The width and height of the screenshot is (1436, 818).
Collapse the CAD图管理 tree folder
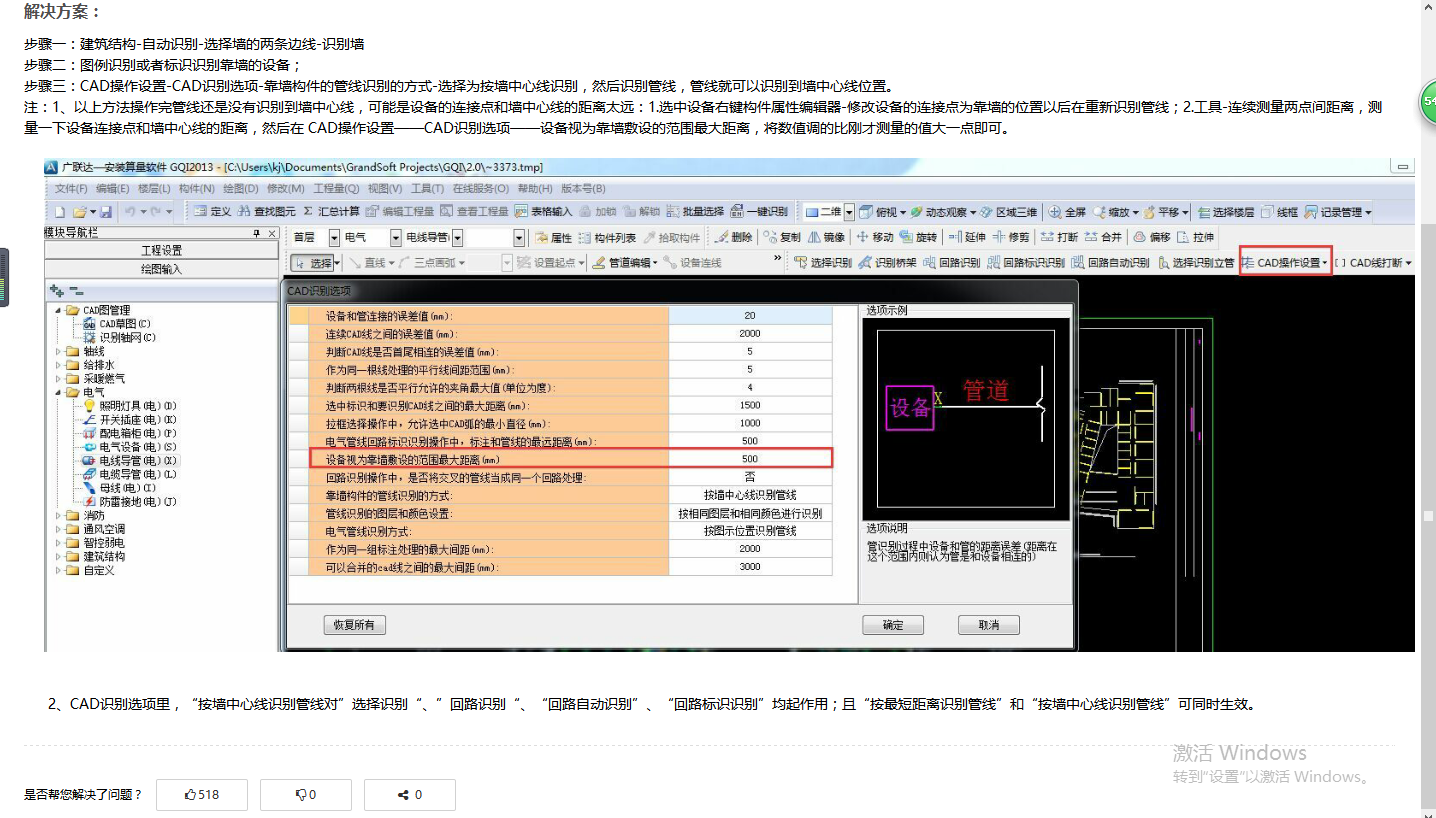point(60,310)
